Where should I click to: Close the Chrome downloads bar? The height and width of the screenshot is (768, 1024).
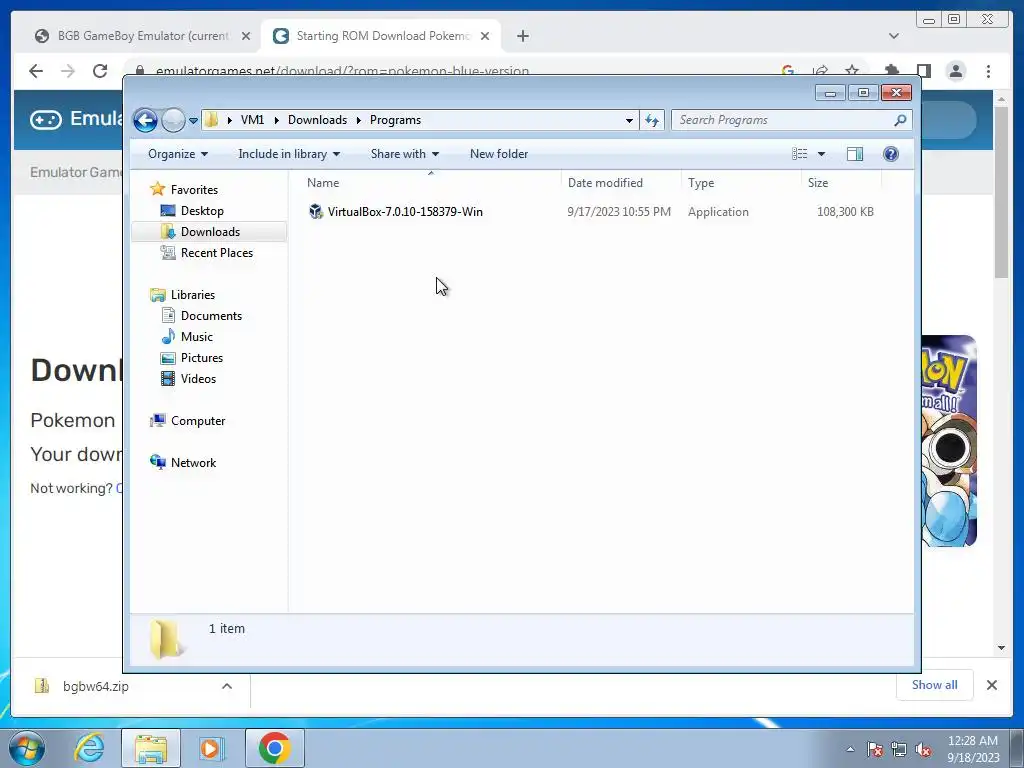[991, 685]
